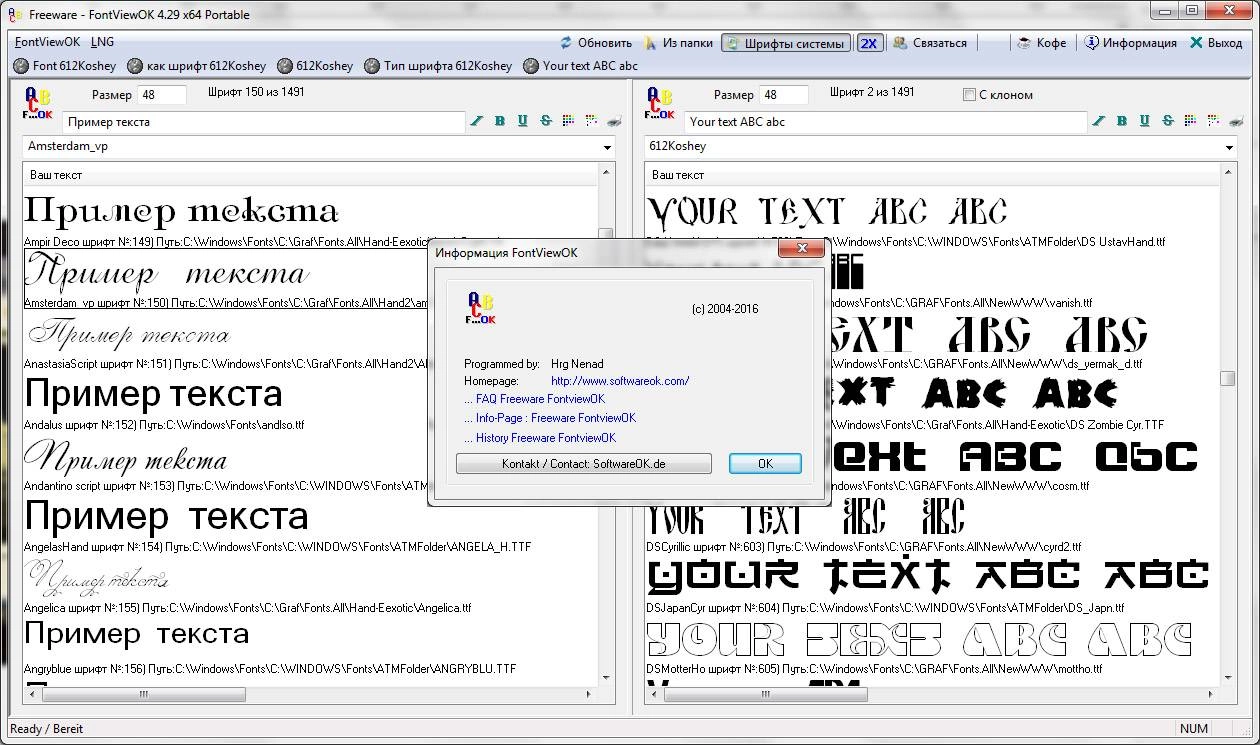Select the Ampir Deco font sample row

coord(310,218)
